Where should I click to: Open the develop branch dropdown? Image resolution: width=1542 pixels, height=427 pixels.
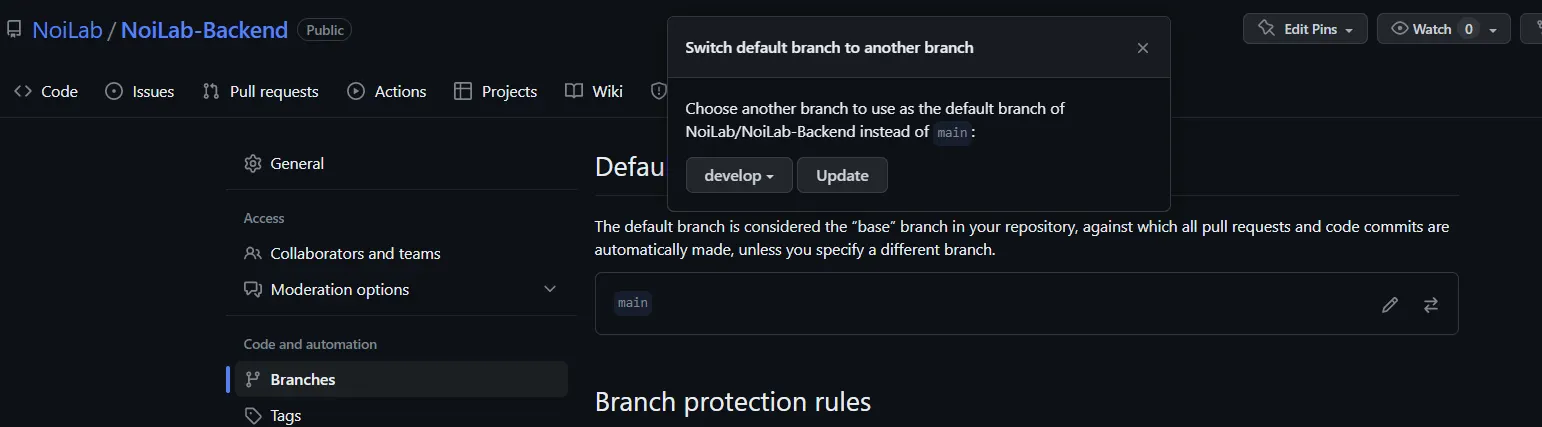pos(739,175)
